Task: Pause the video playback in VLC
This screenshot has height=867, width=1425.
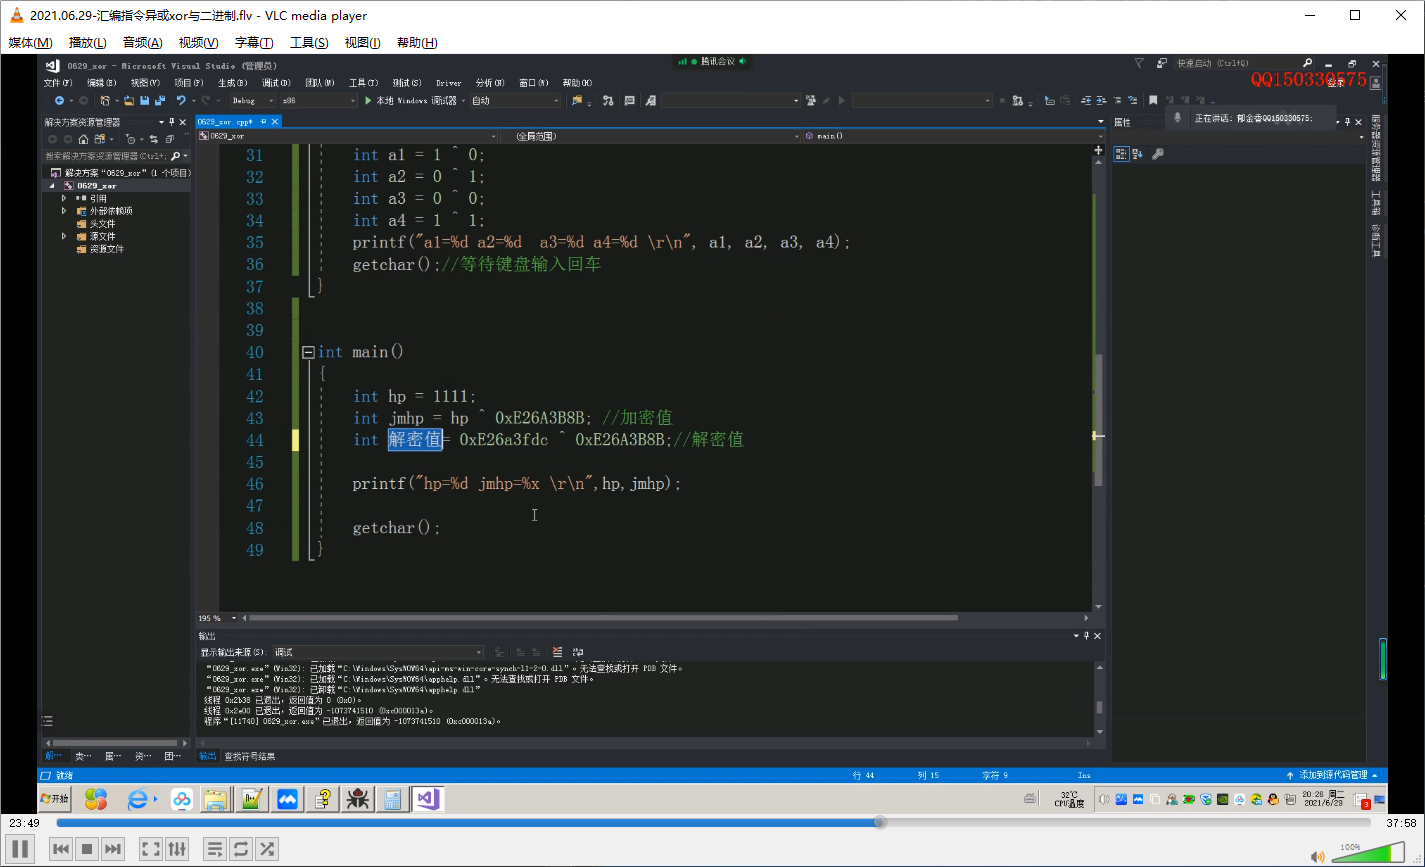Action: tap(20, 849)
